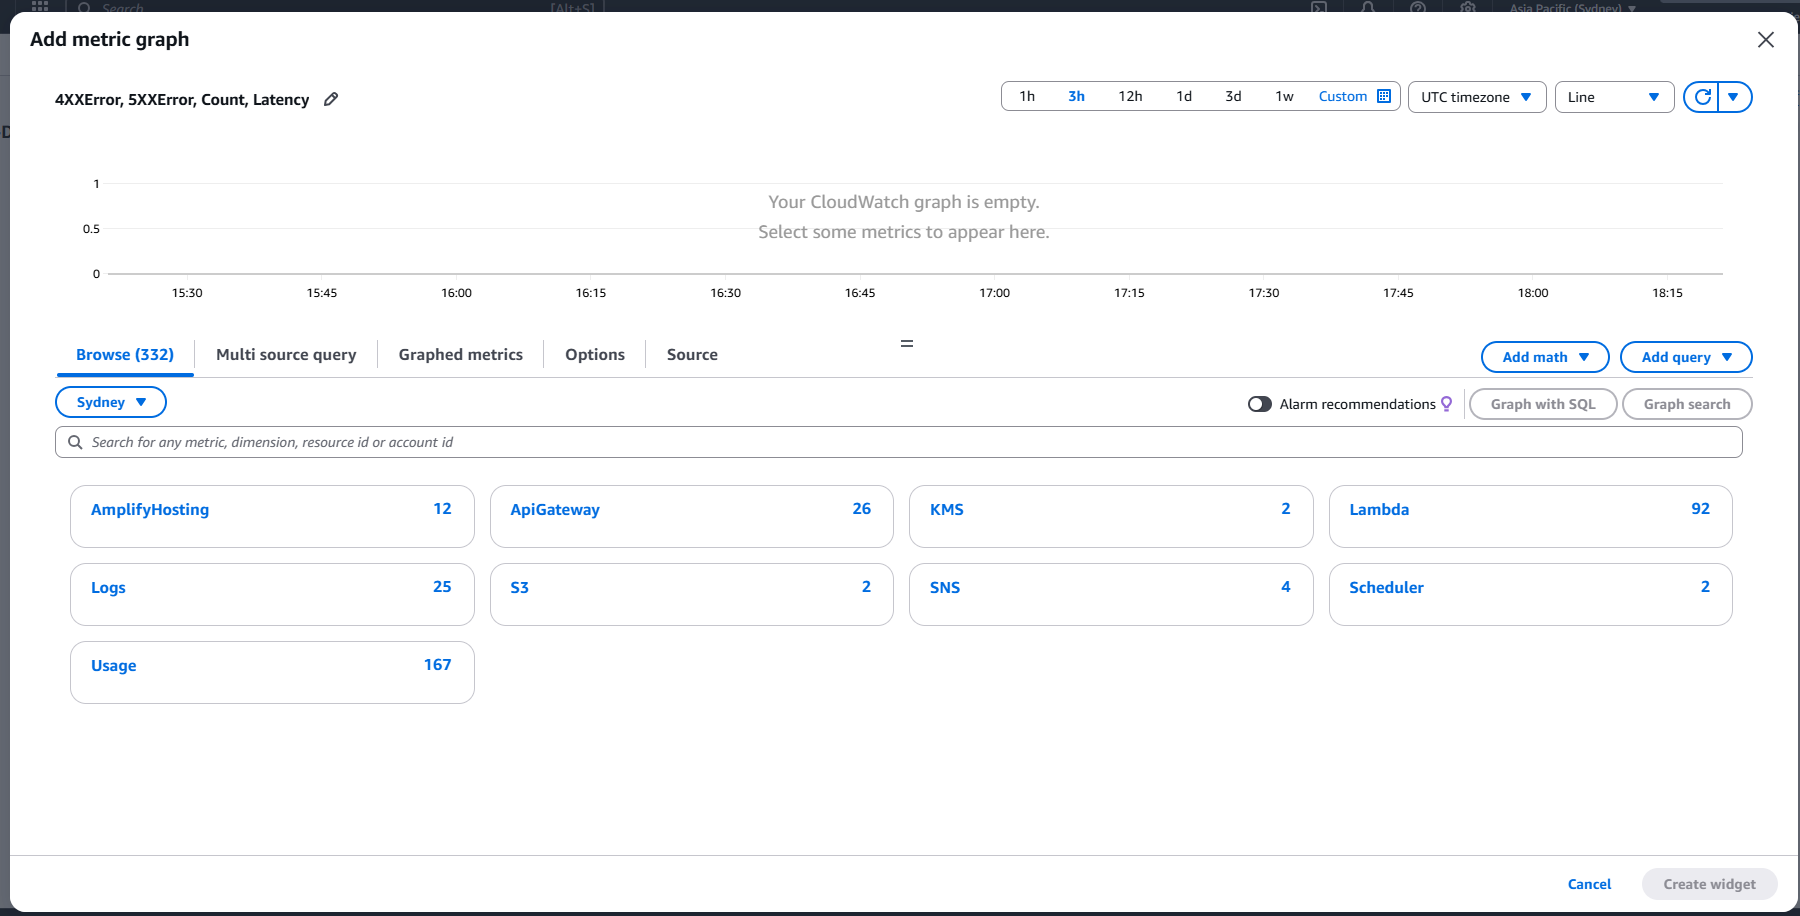Select the 1h time range
Viewport: 1800px width, 916px height.
1027,96
